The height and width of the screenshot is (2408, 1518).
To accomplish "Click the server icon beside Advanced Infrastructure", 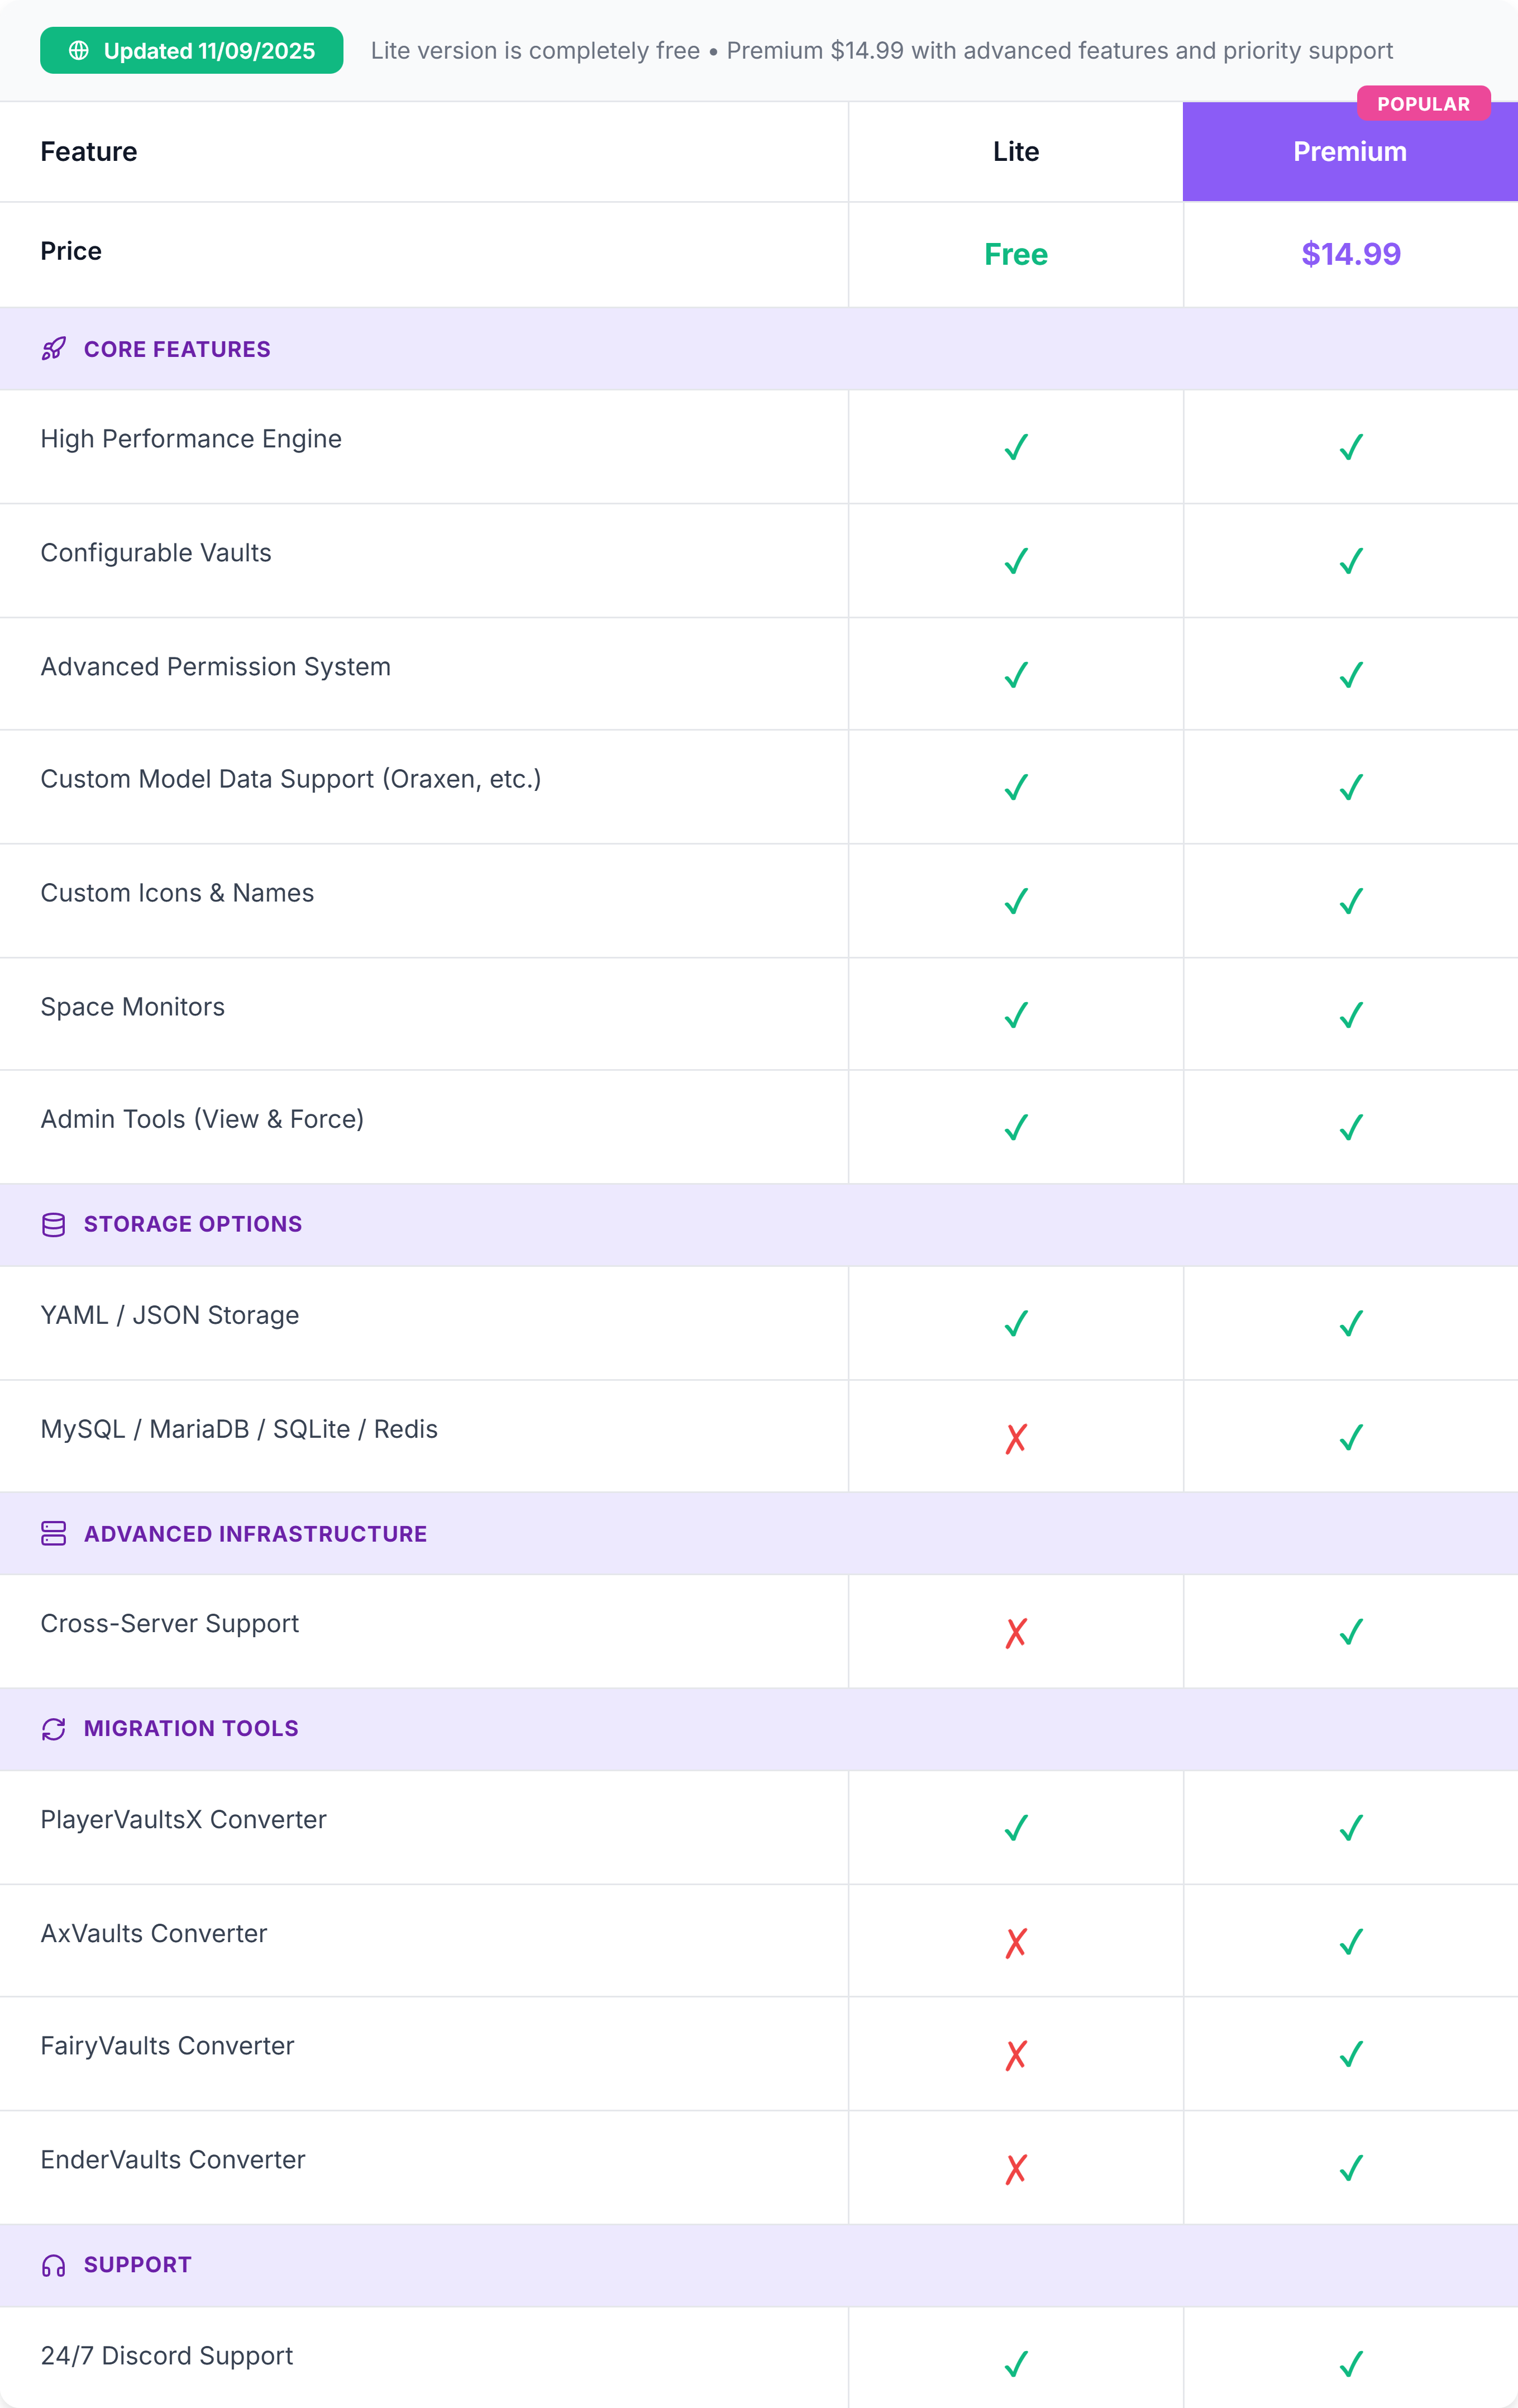I will point(54,1534).
